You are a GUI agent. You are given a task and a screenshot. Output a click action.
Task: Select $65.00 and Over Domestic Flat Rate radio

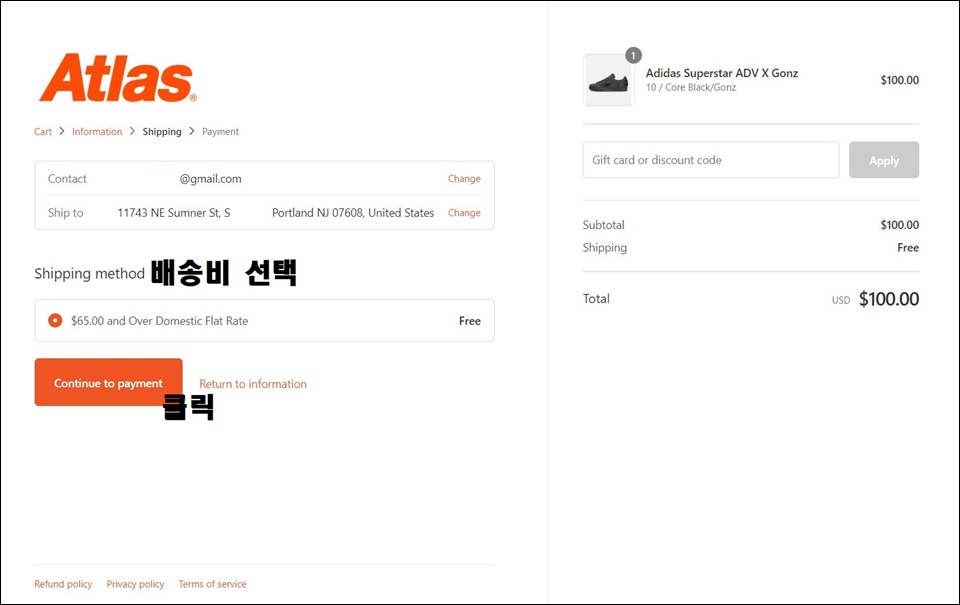(x=55, y=320)
